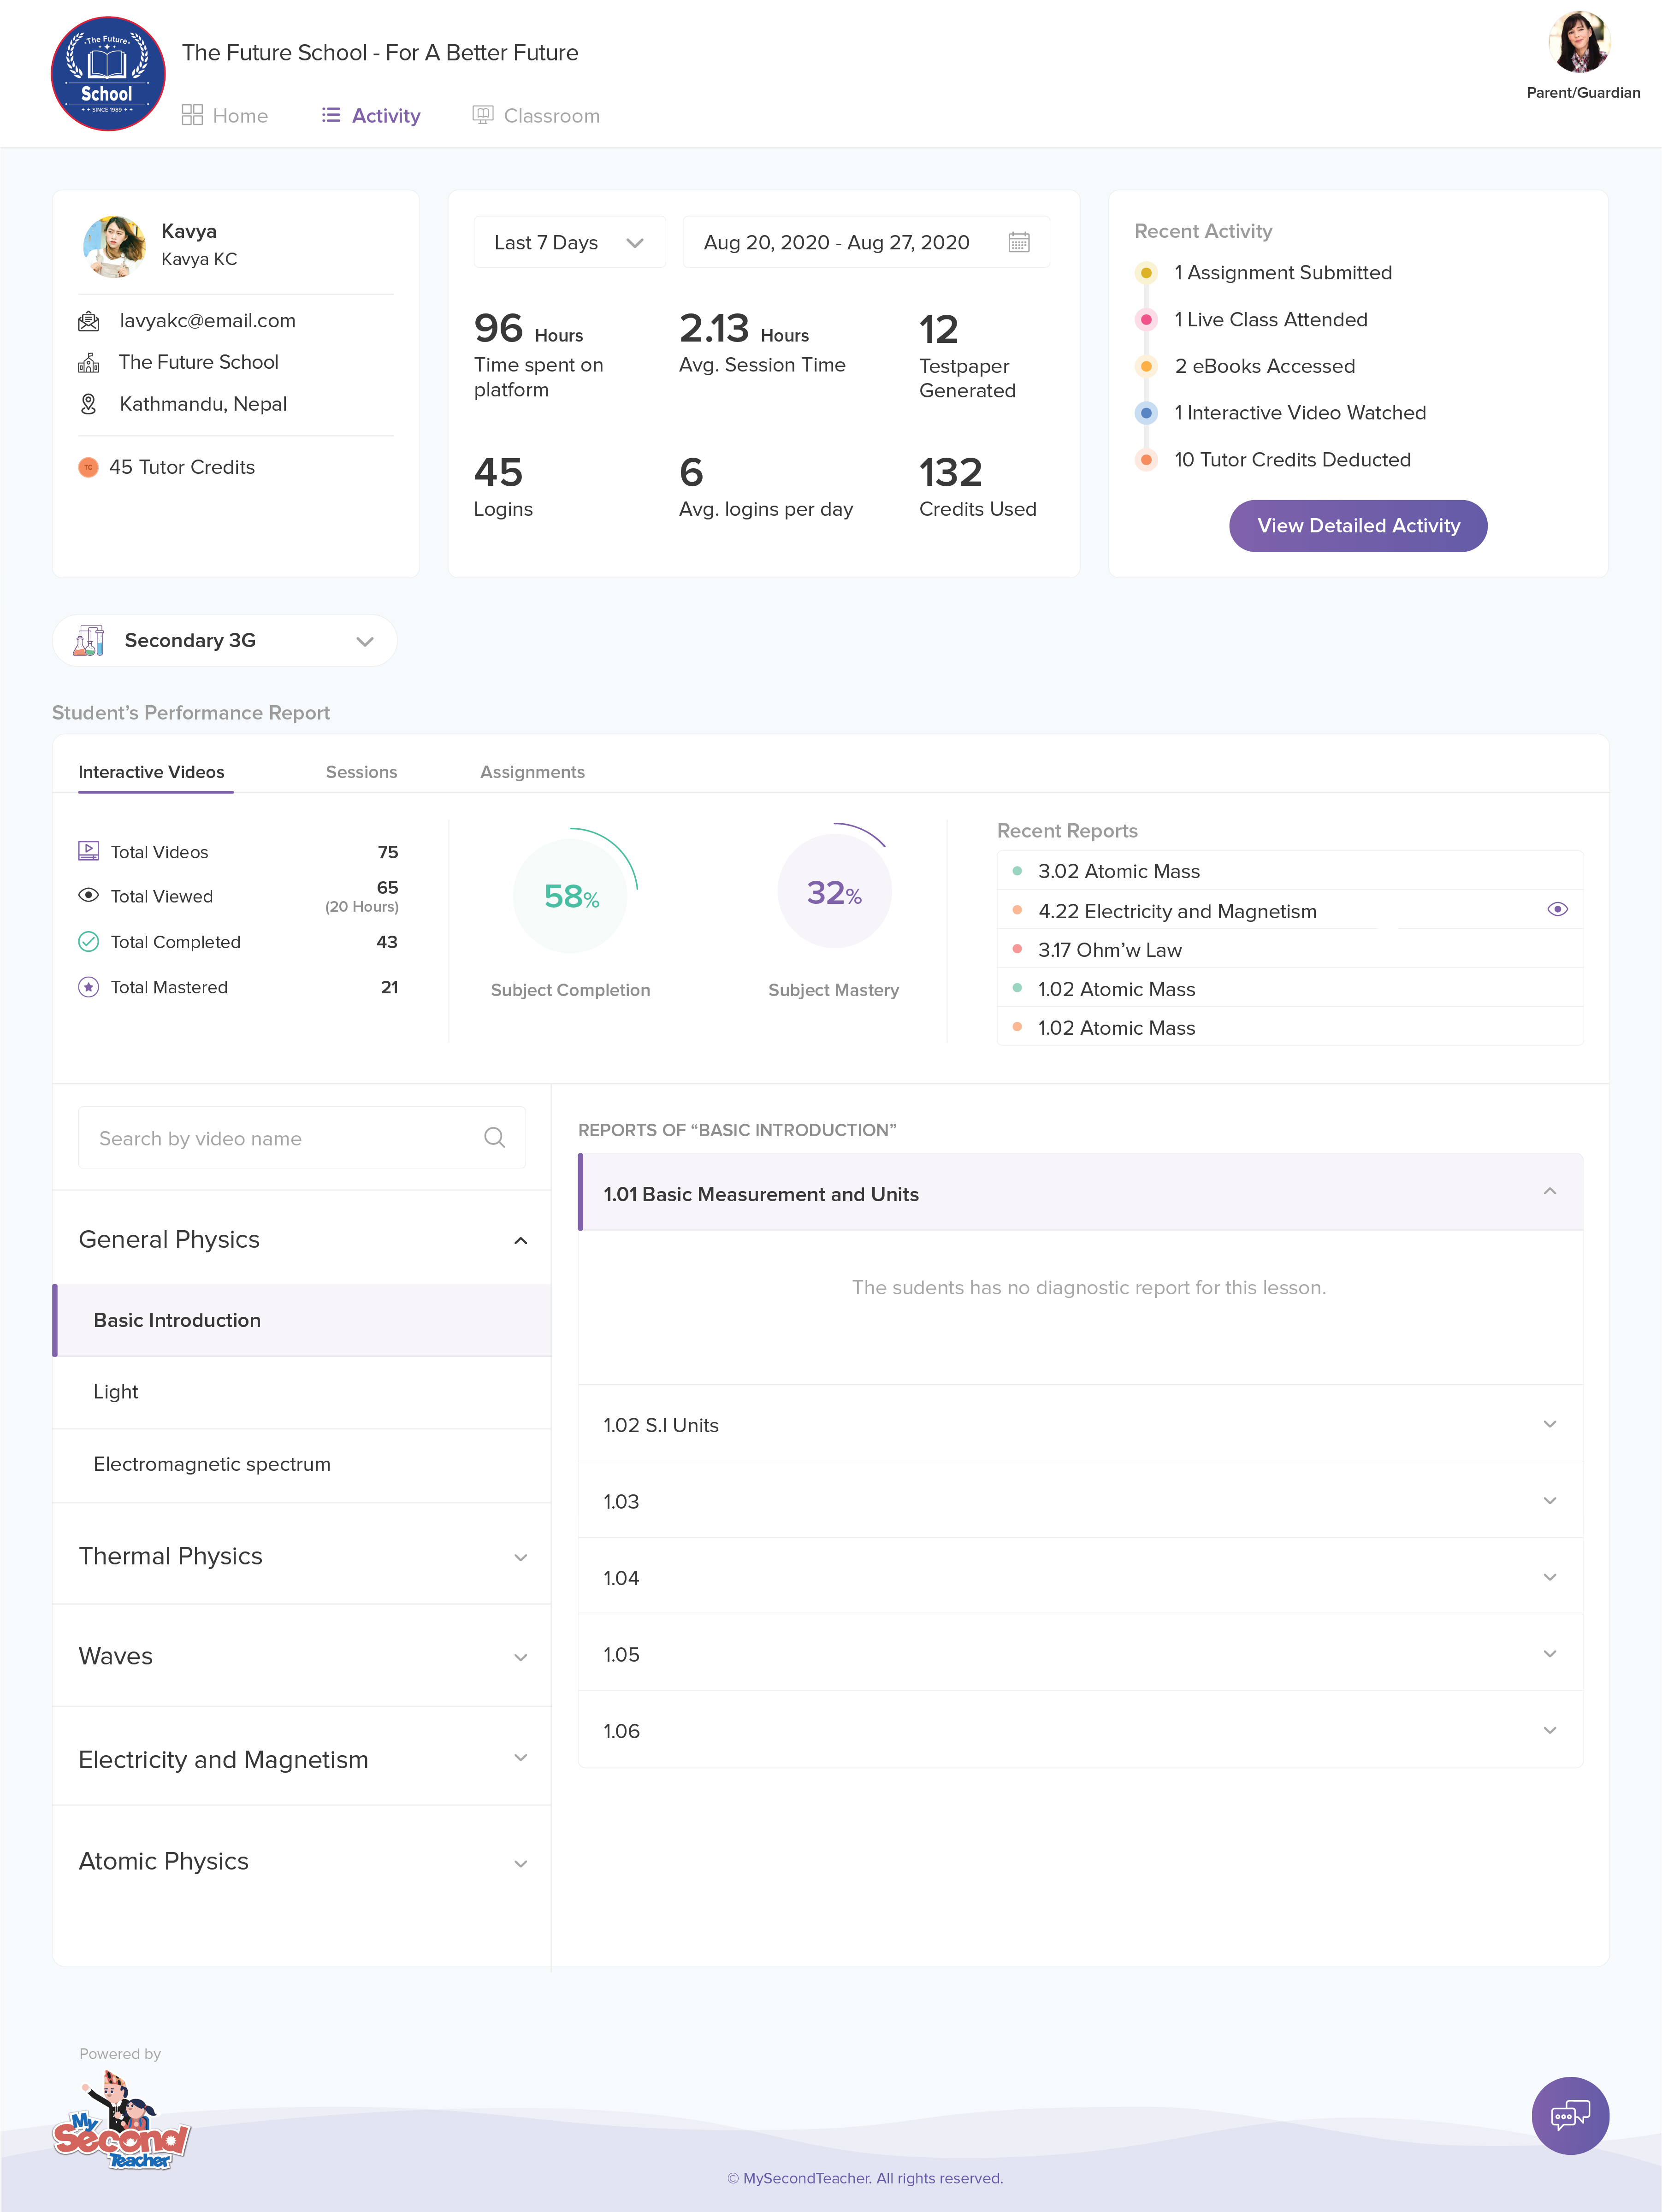Open the Activity tab
Screen dimensions: 1662x2212
pos(371,115)
